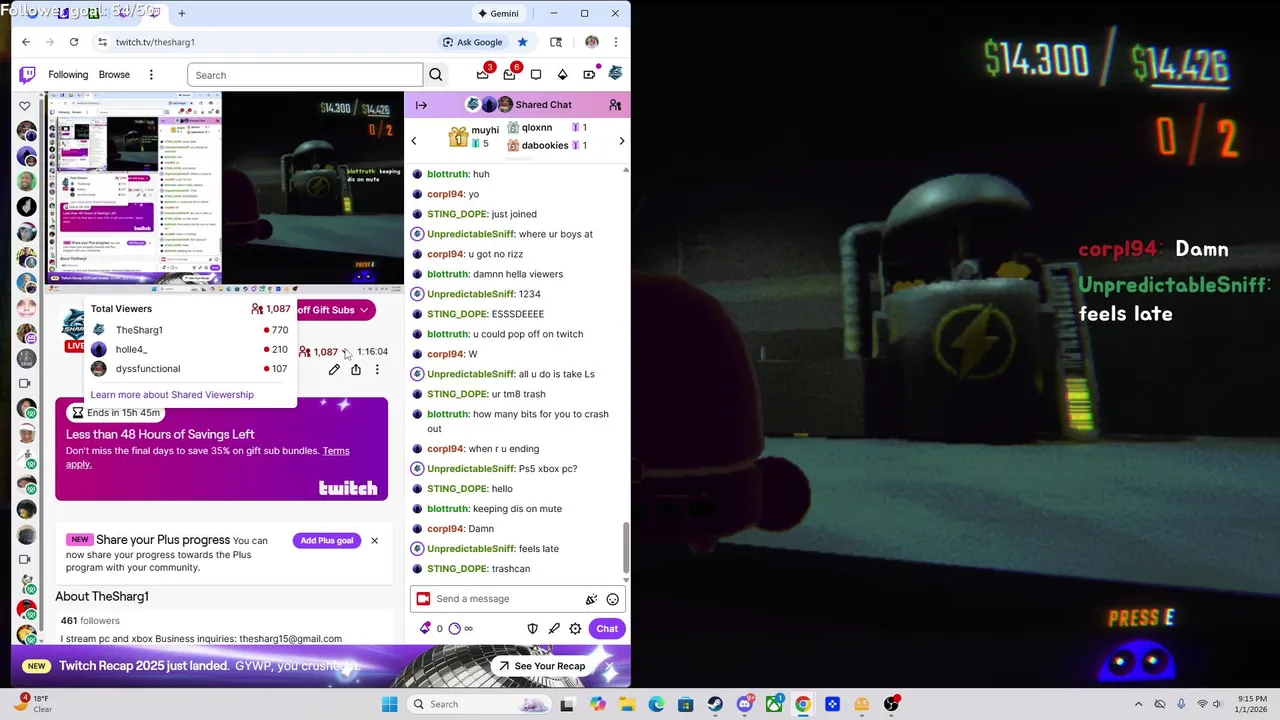The height and width of the screenshot is (720, 1280).
Task: Select dyssfunctional in Total Viewers list
Action: [x=189, y=369]
